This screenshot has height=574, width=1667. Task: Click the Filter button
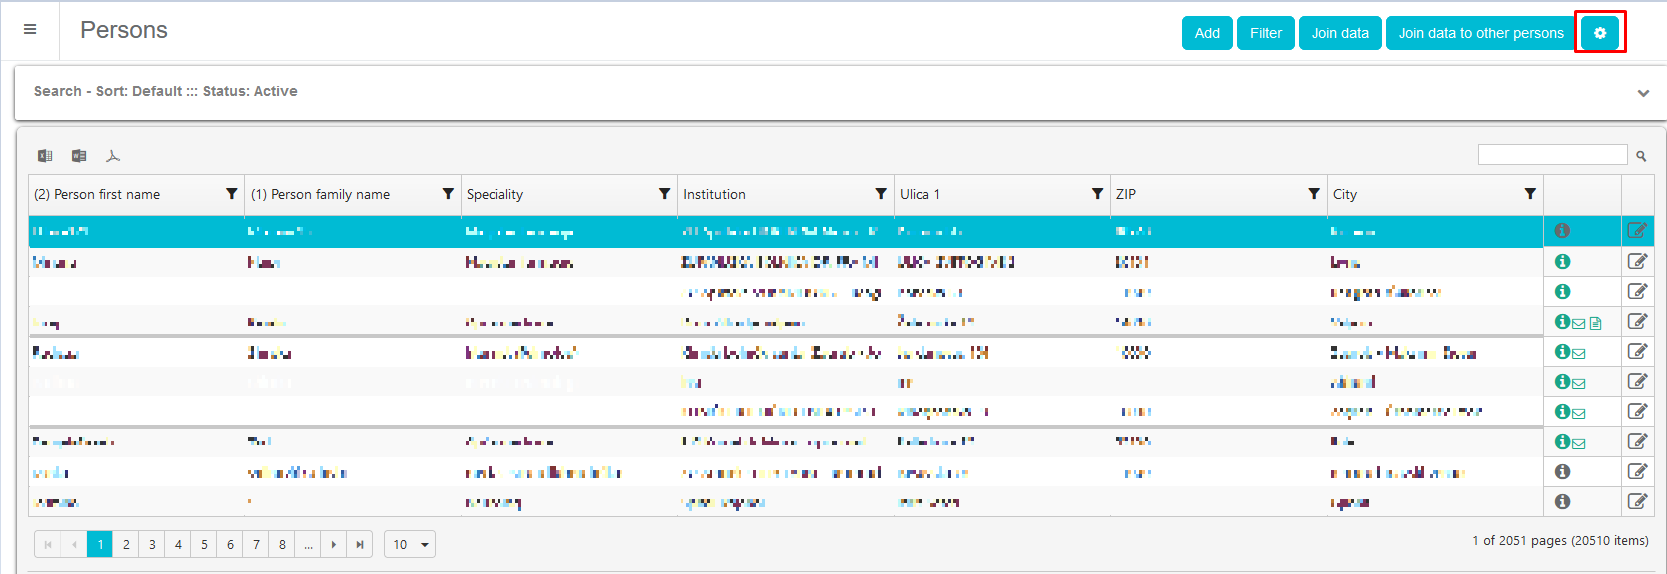pos(1265,33)
